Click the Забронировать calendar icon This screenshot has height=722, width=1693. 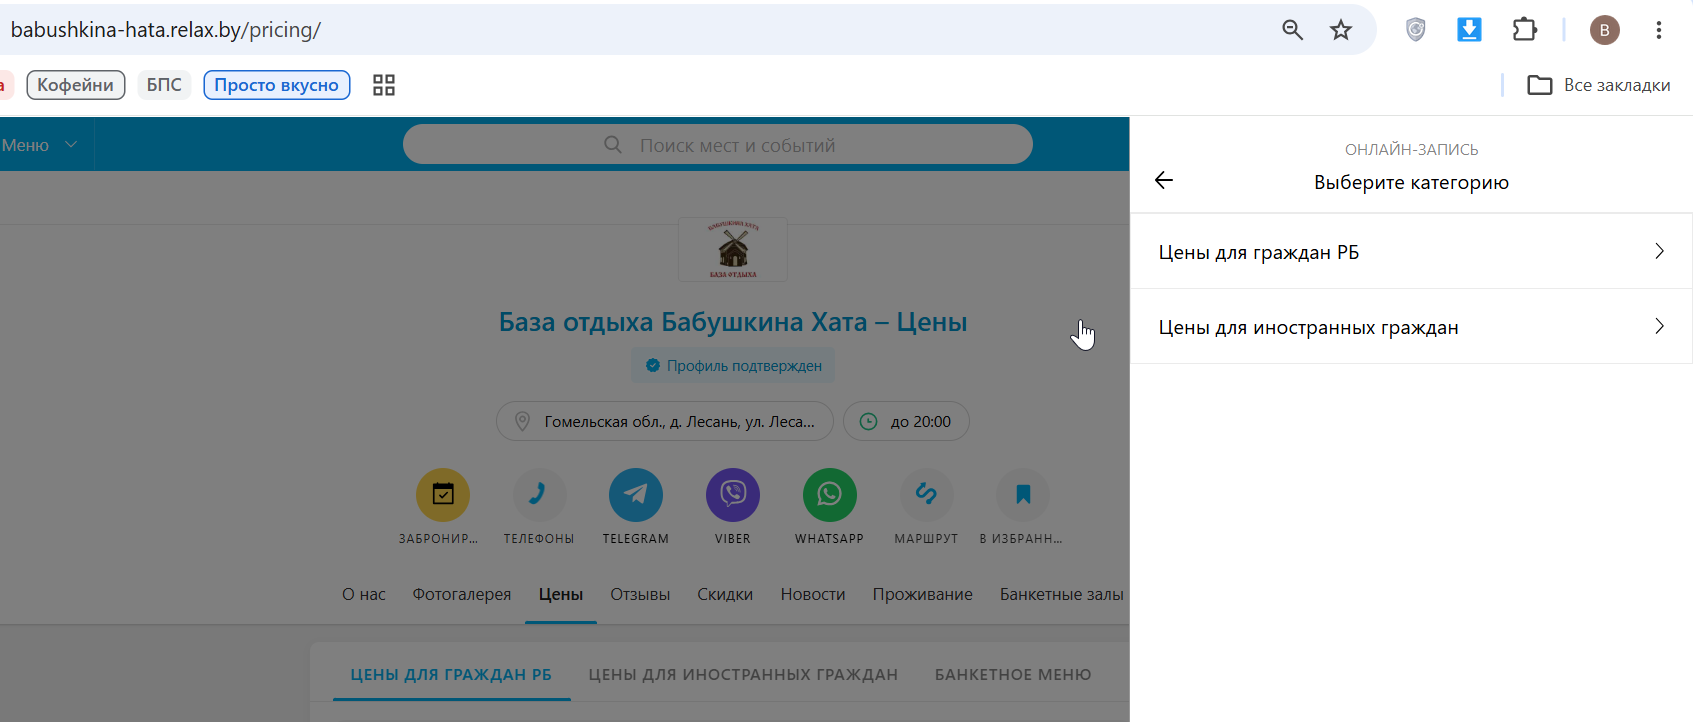(443, 494)
